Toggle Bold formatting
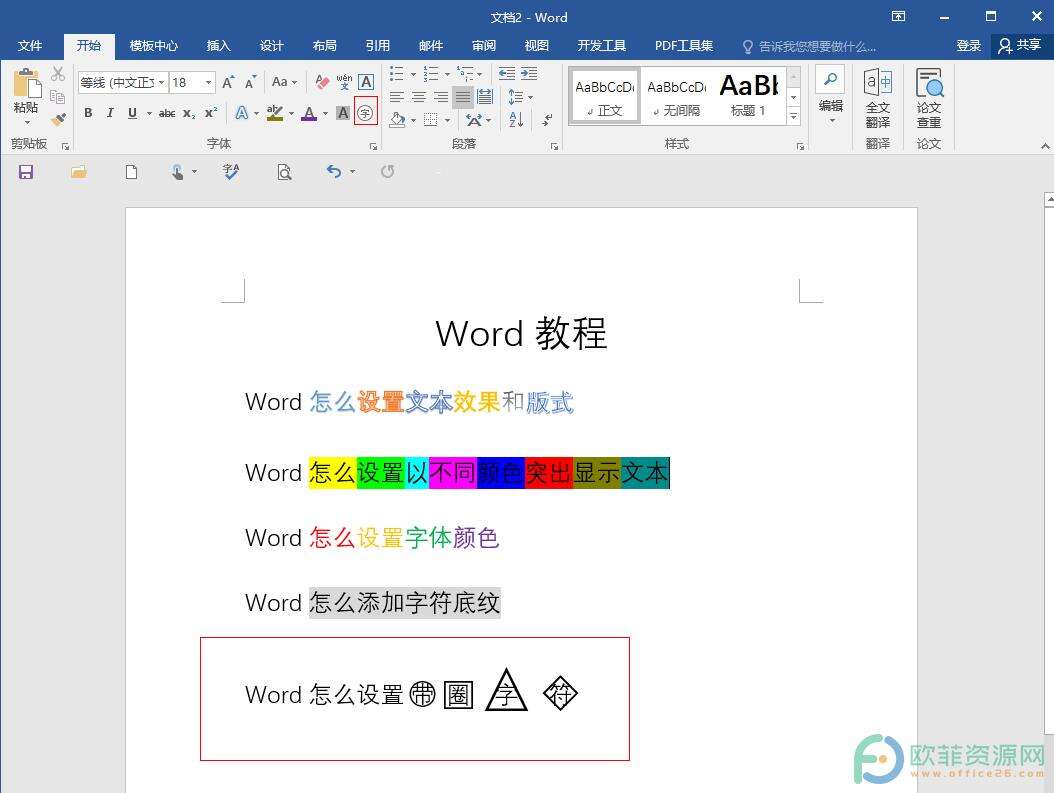Screen dimensions: 1054x793 (88, 113)
